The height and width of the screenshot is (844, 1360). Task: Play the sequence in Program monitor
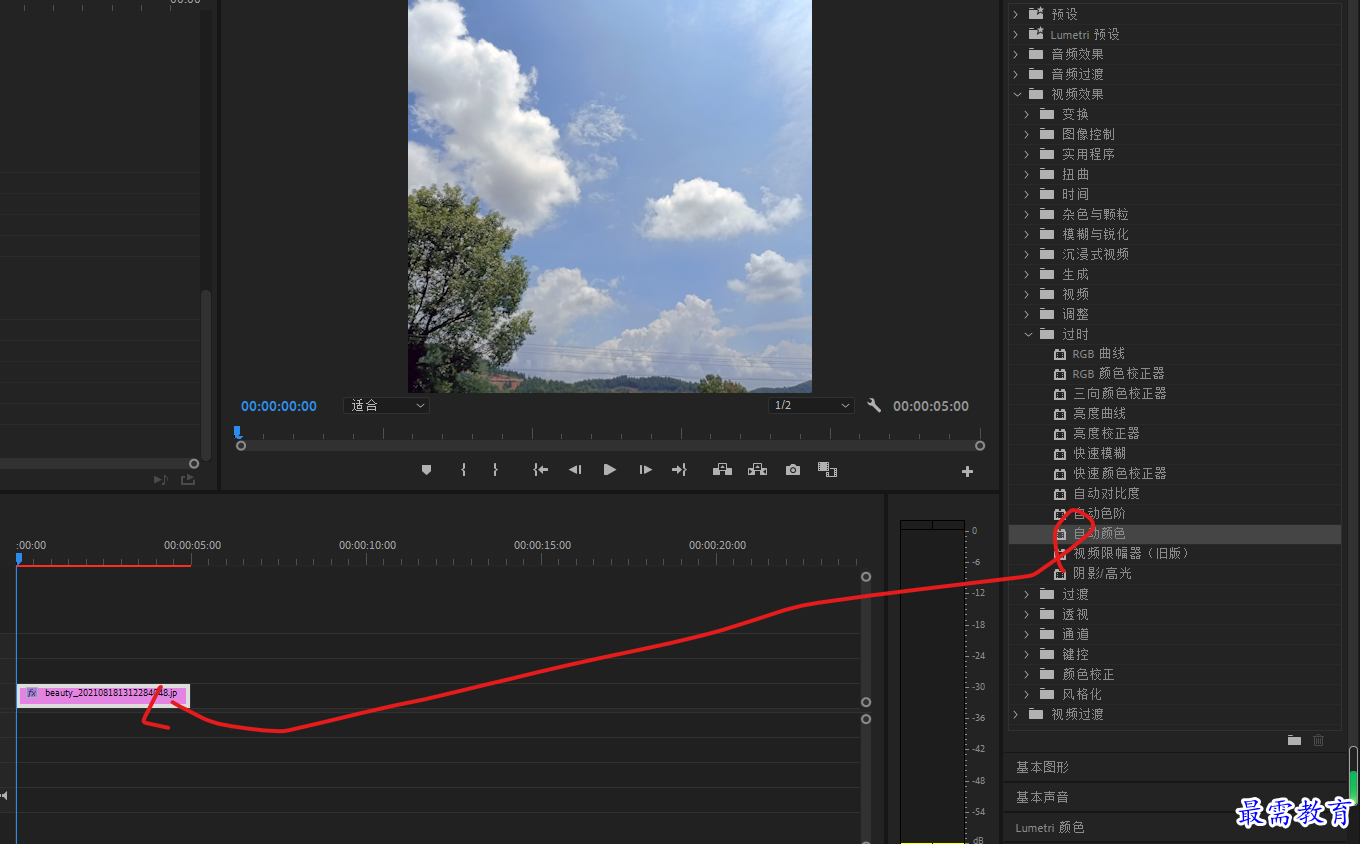click(610, 470)
